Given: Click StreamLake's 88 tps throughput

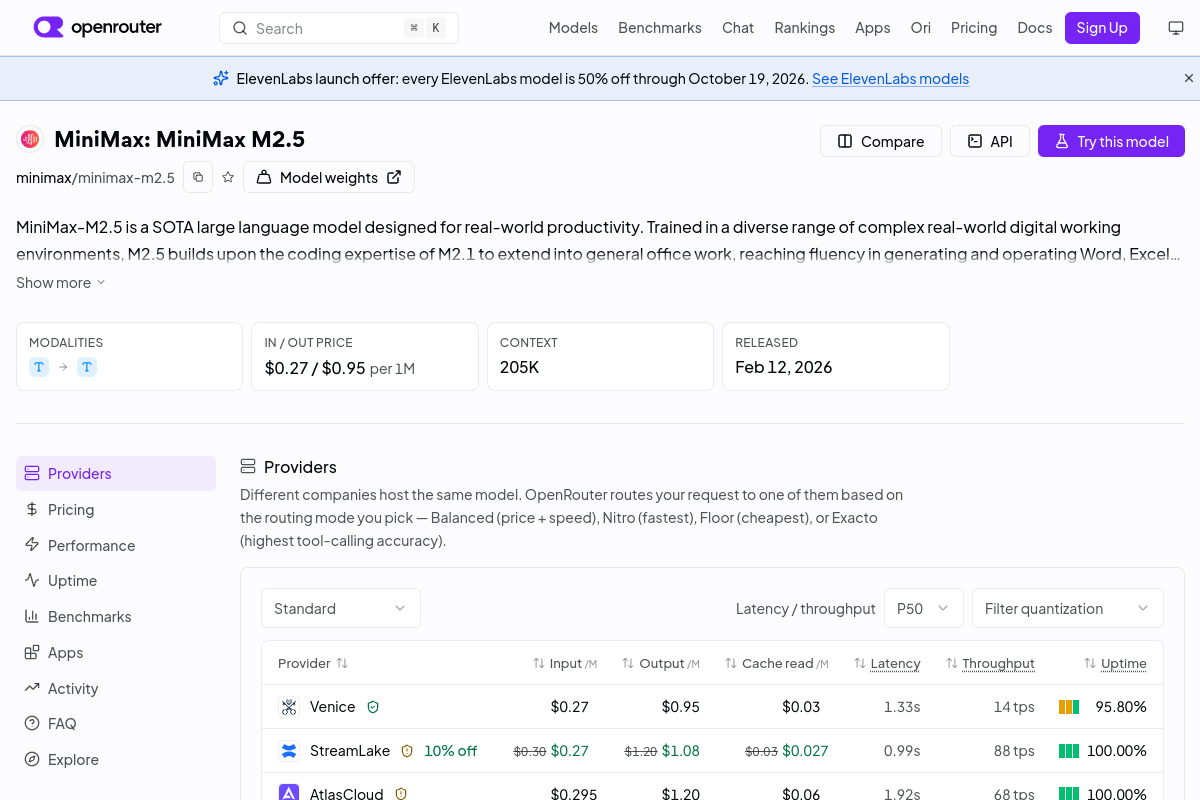Looking at the screenshot, I should pos(1015,751).
